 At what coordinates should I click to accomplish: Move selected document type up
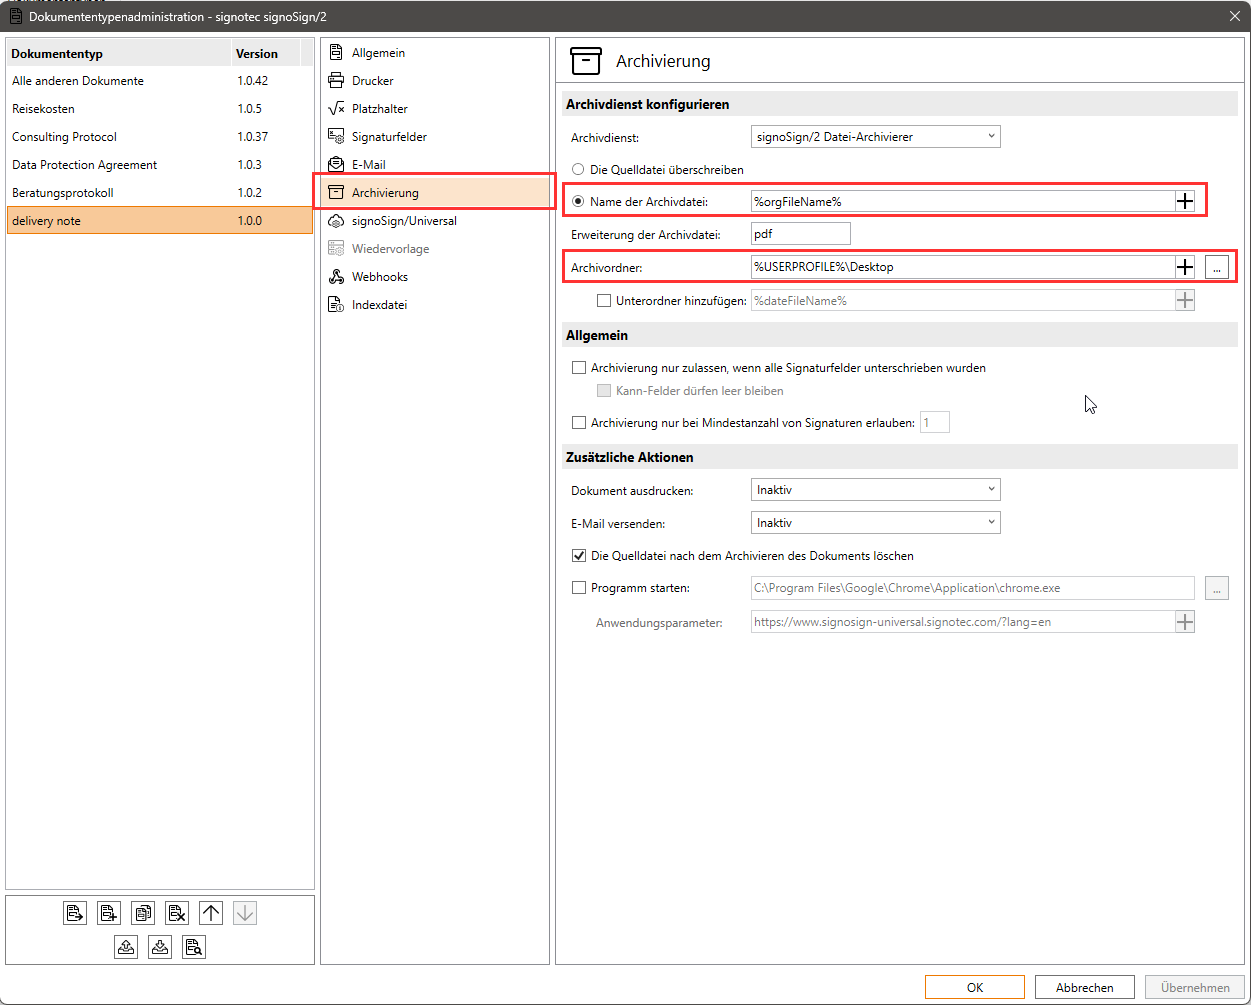(x=211, y=913)
